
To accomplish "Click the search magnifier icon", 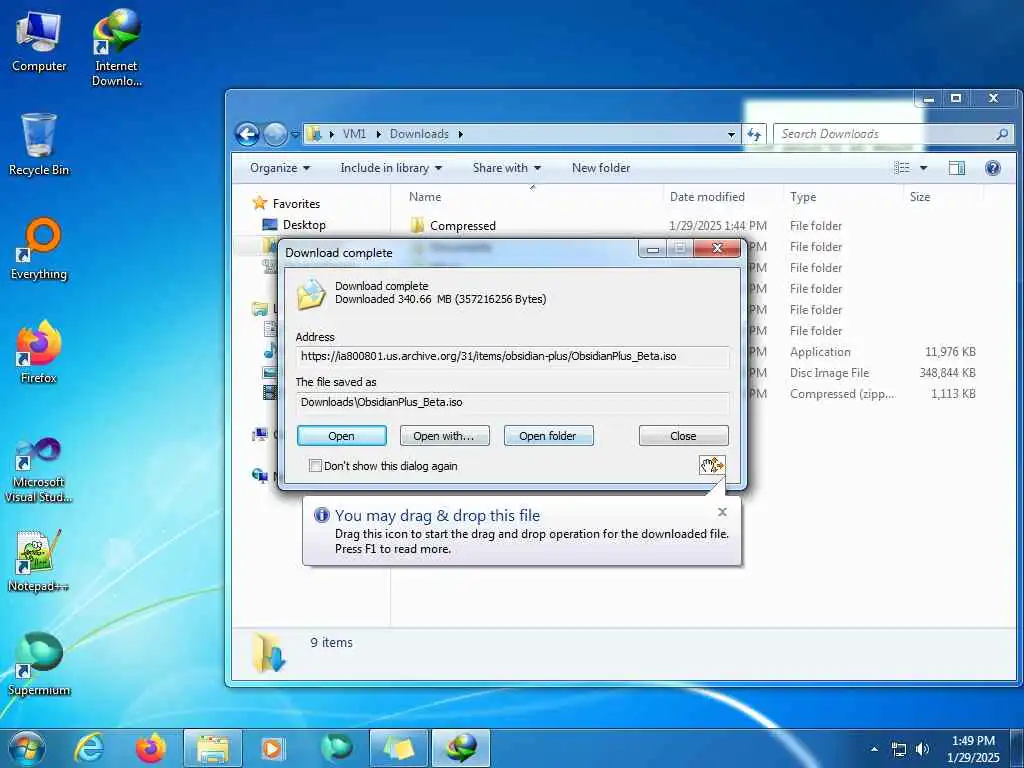I will pos(1002,134).
